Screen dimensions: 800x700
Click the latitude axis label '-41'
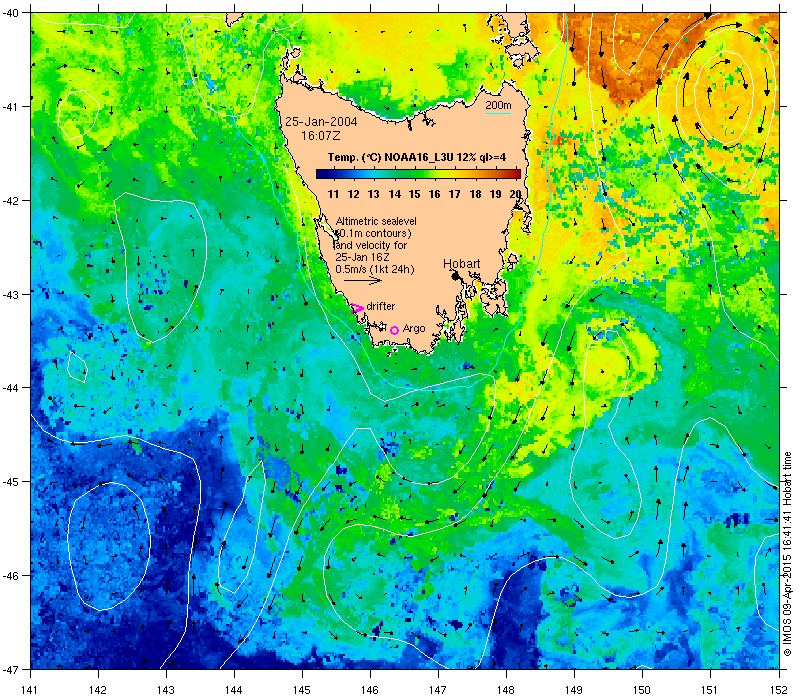11,107
